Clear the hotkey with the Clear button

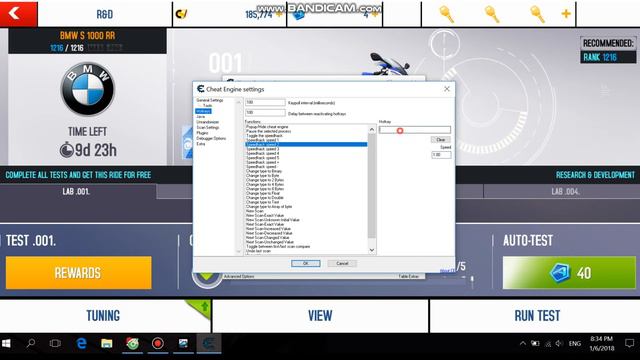441,140
